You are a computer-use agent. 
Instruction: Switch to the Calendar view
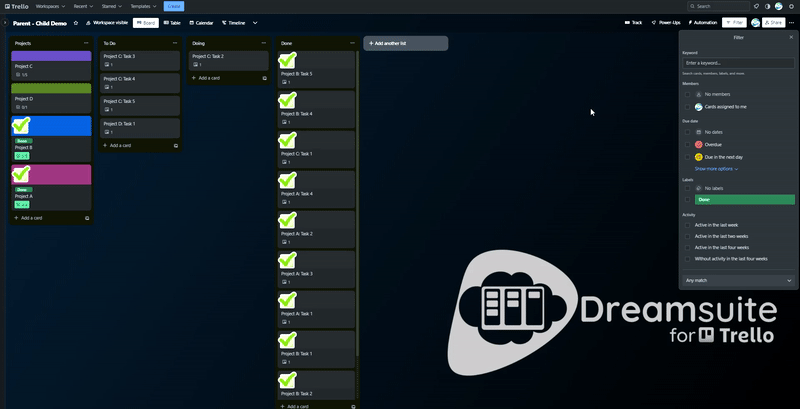click(x=201, y=23)
